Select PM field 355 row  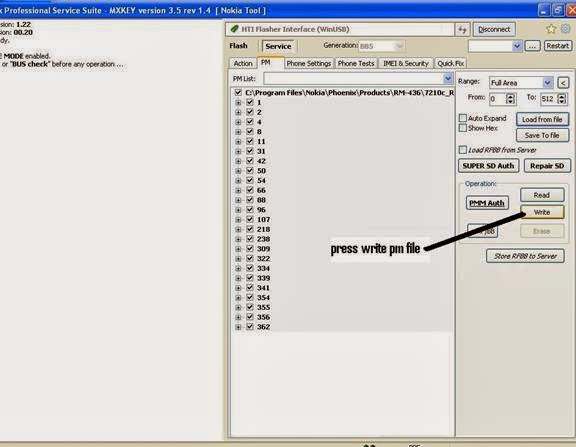[263, 307]
